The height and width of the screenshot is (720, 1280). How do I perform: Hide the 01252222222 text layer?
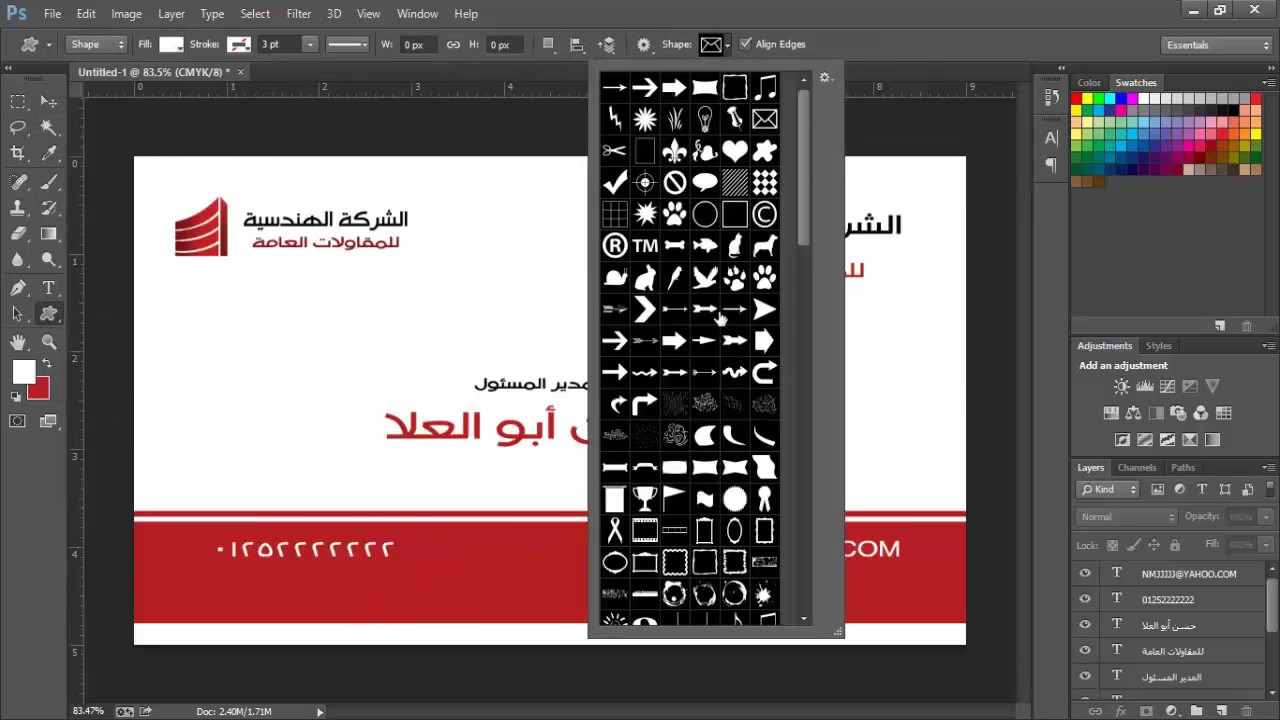point(1085,599)
